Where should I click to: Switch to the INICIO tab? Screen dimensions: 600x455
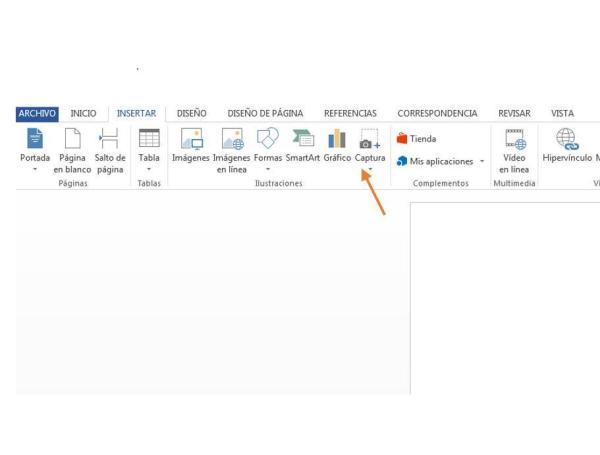click(x=85, y=114)
